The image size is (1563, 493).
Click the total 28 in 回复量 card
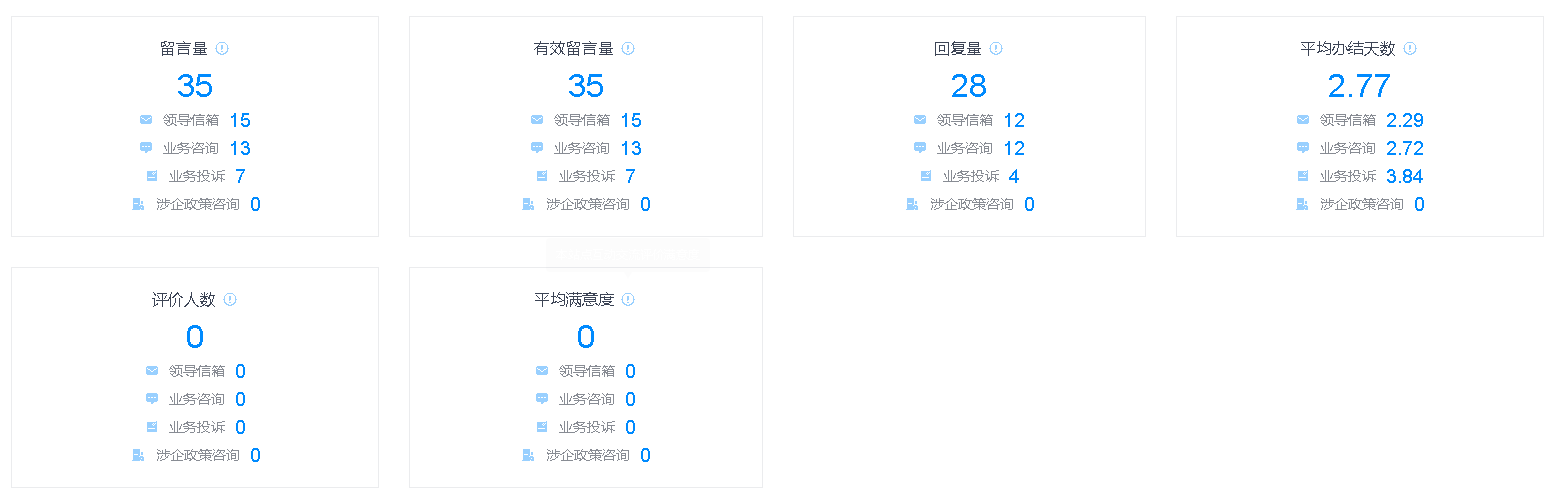(x=969, y=86)
